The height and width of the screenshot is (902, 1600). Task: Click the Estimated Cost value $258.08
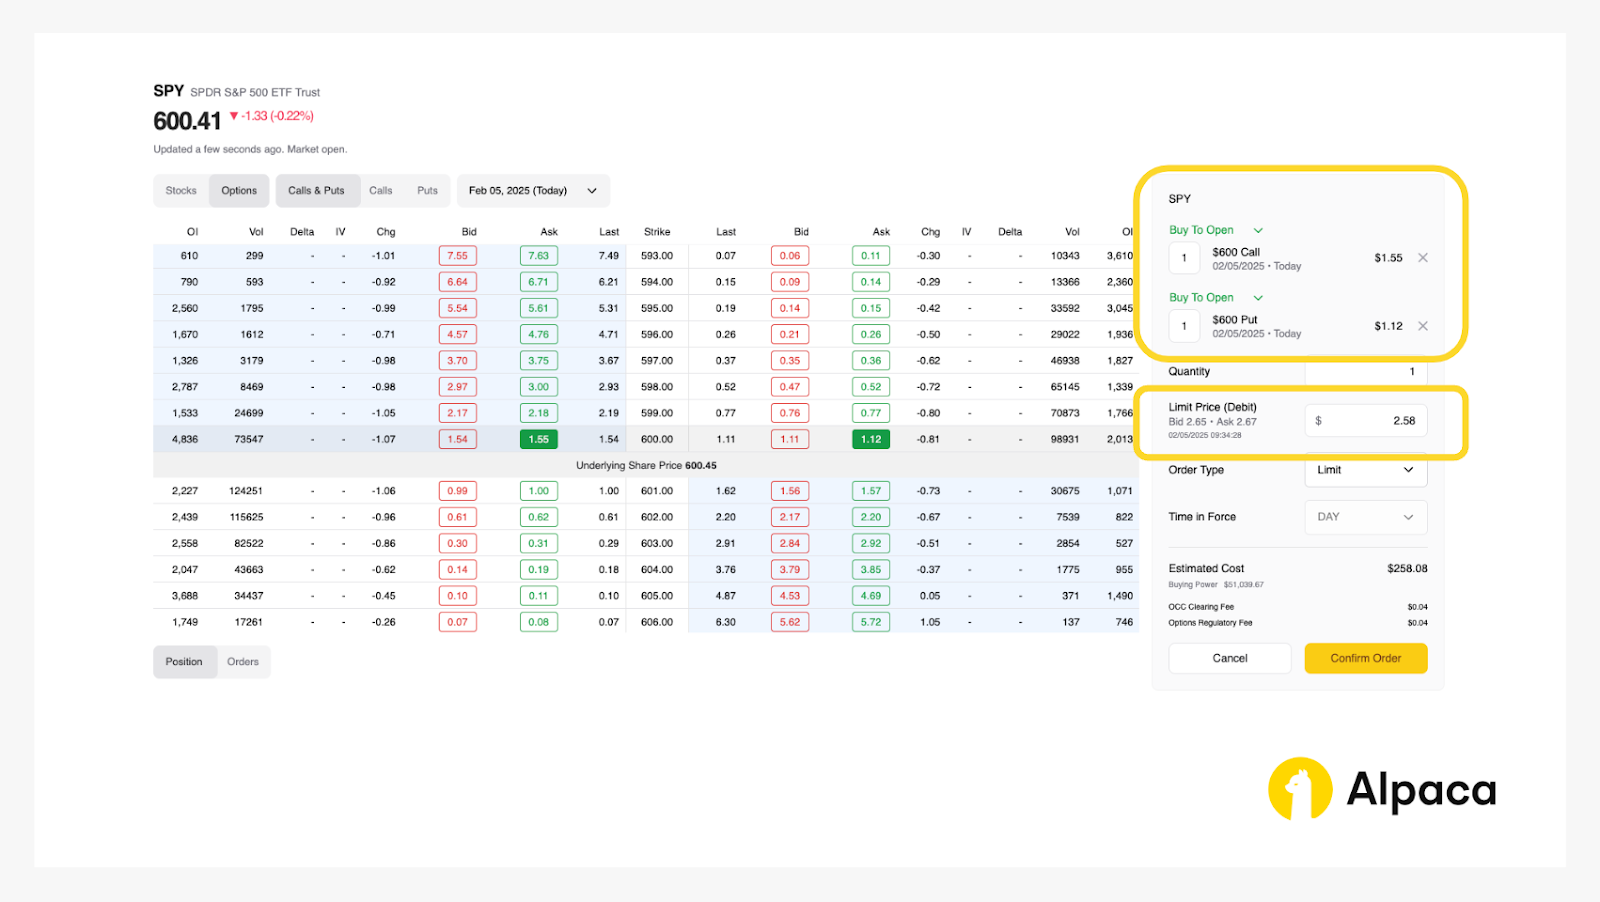pos(1407,569)
